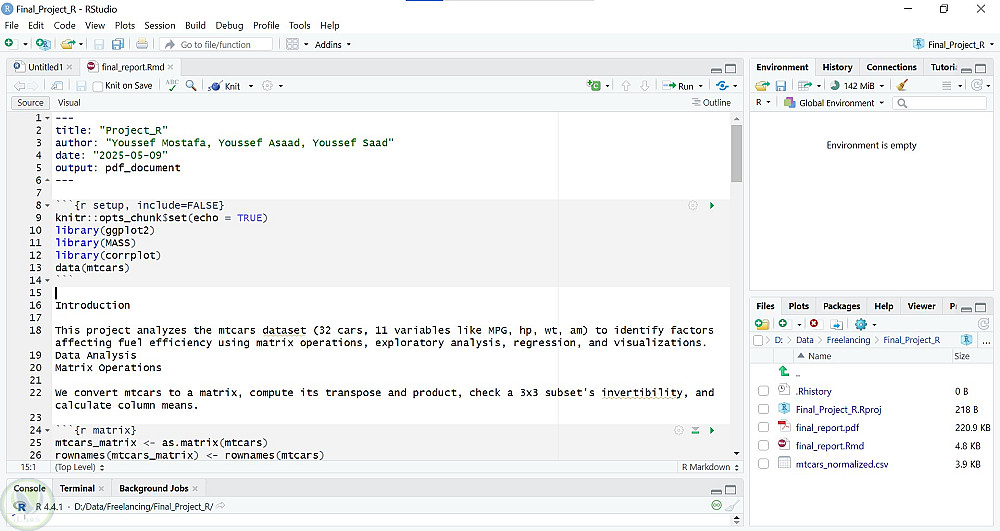
Task: Go to previous chunk up arrow
Action: coord(626,85)
